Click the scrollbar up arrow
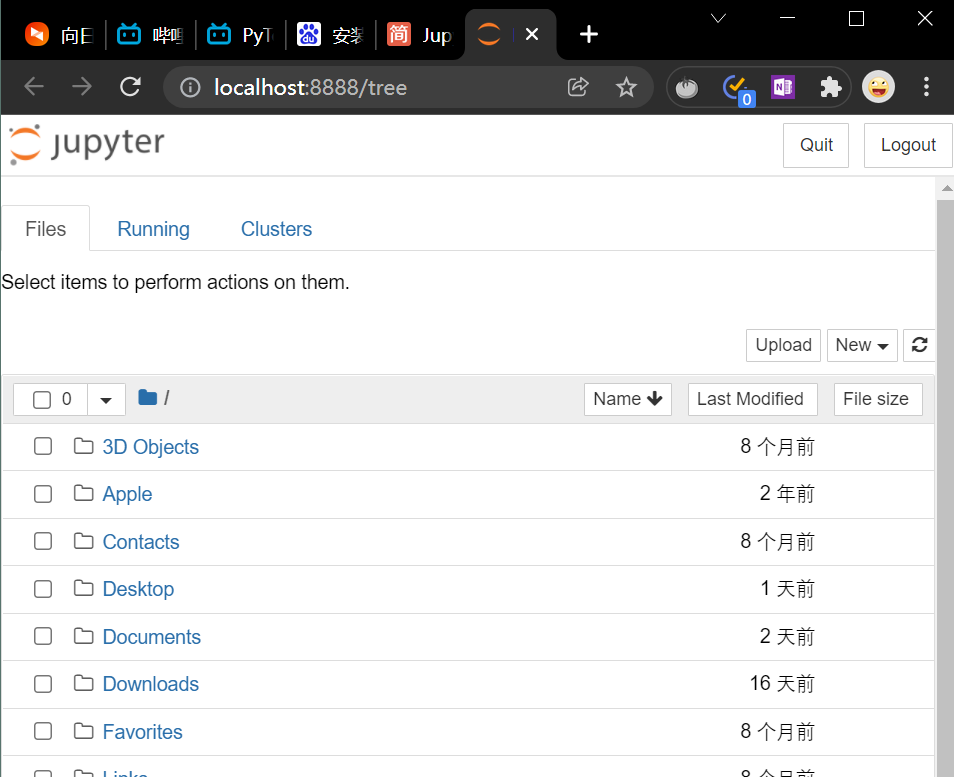The height and width of the screenshot is (777, 954). click(x=946, y=189)
